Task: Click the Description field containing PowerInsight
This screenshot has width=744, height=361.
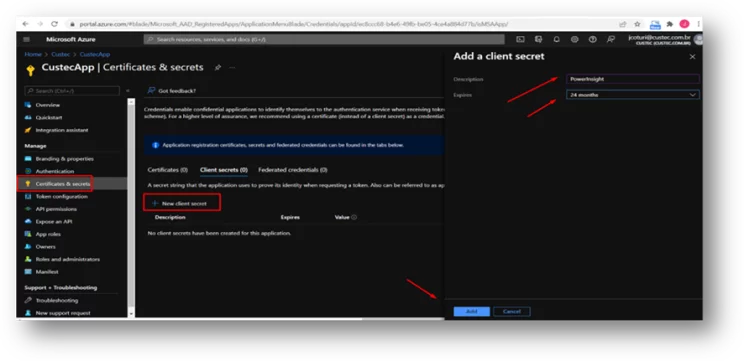Action: 632,79
